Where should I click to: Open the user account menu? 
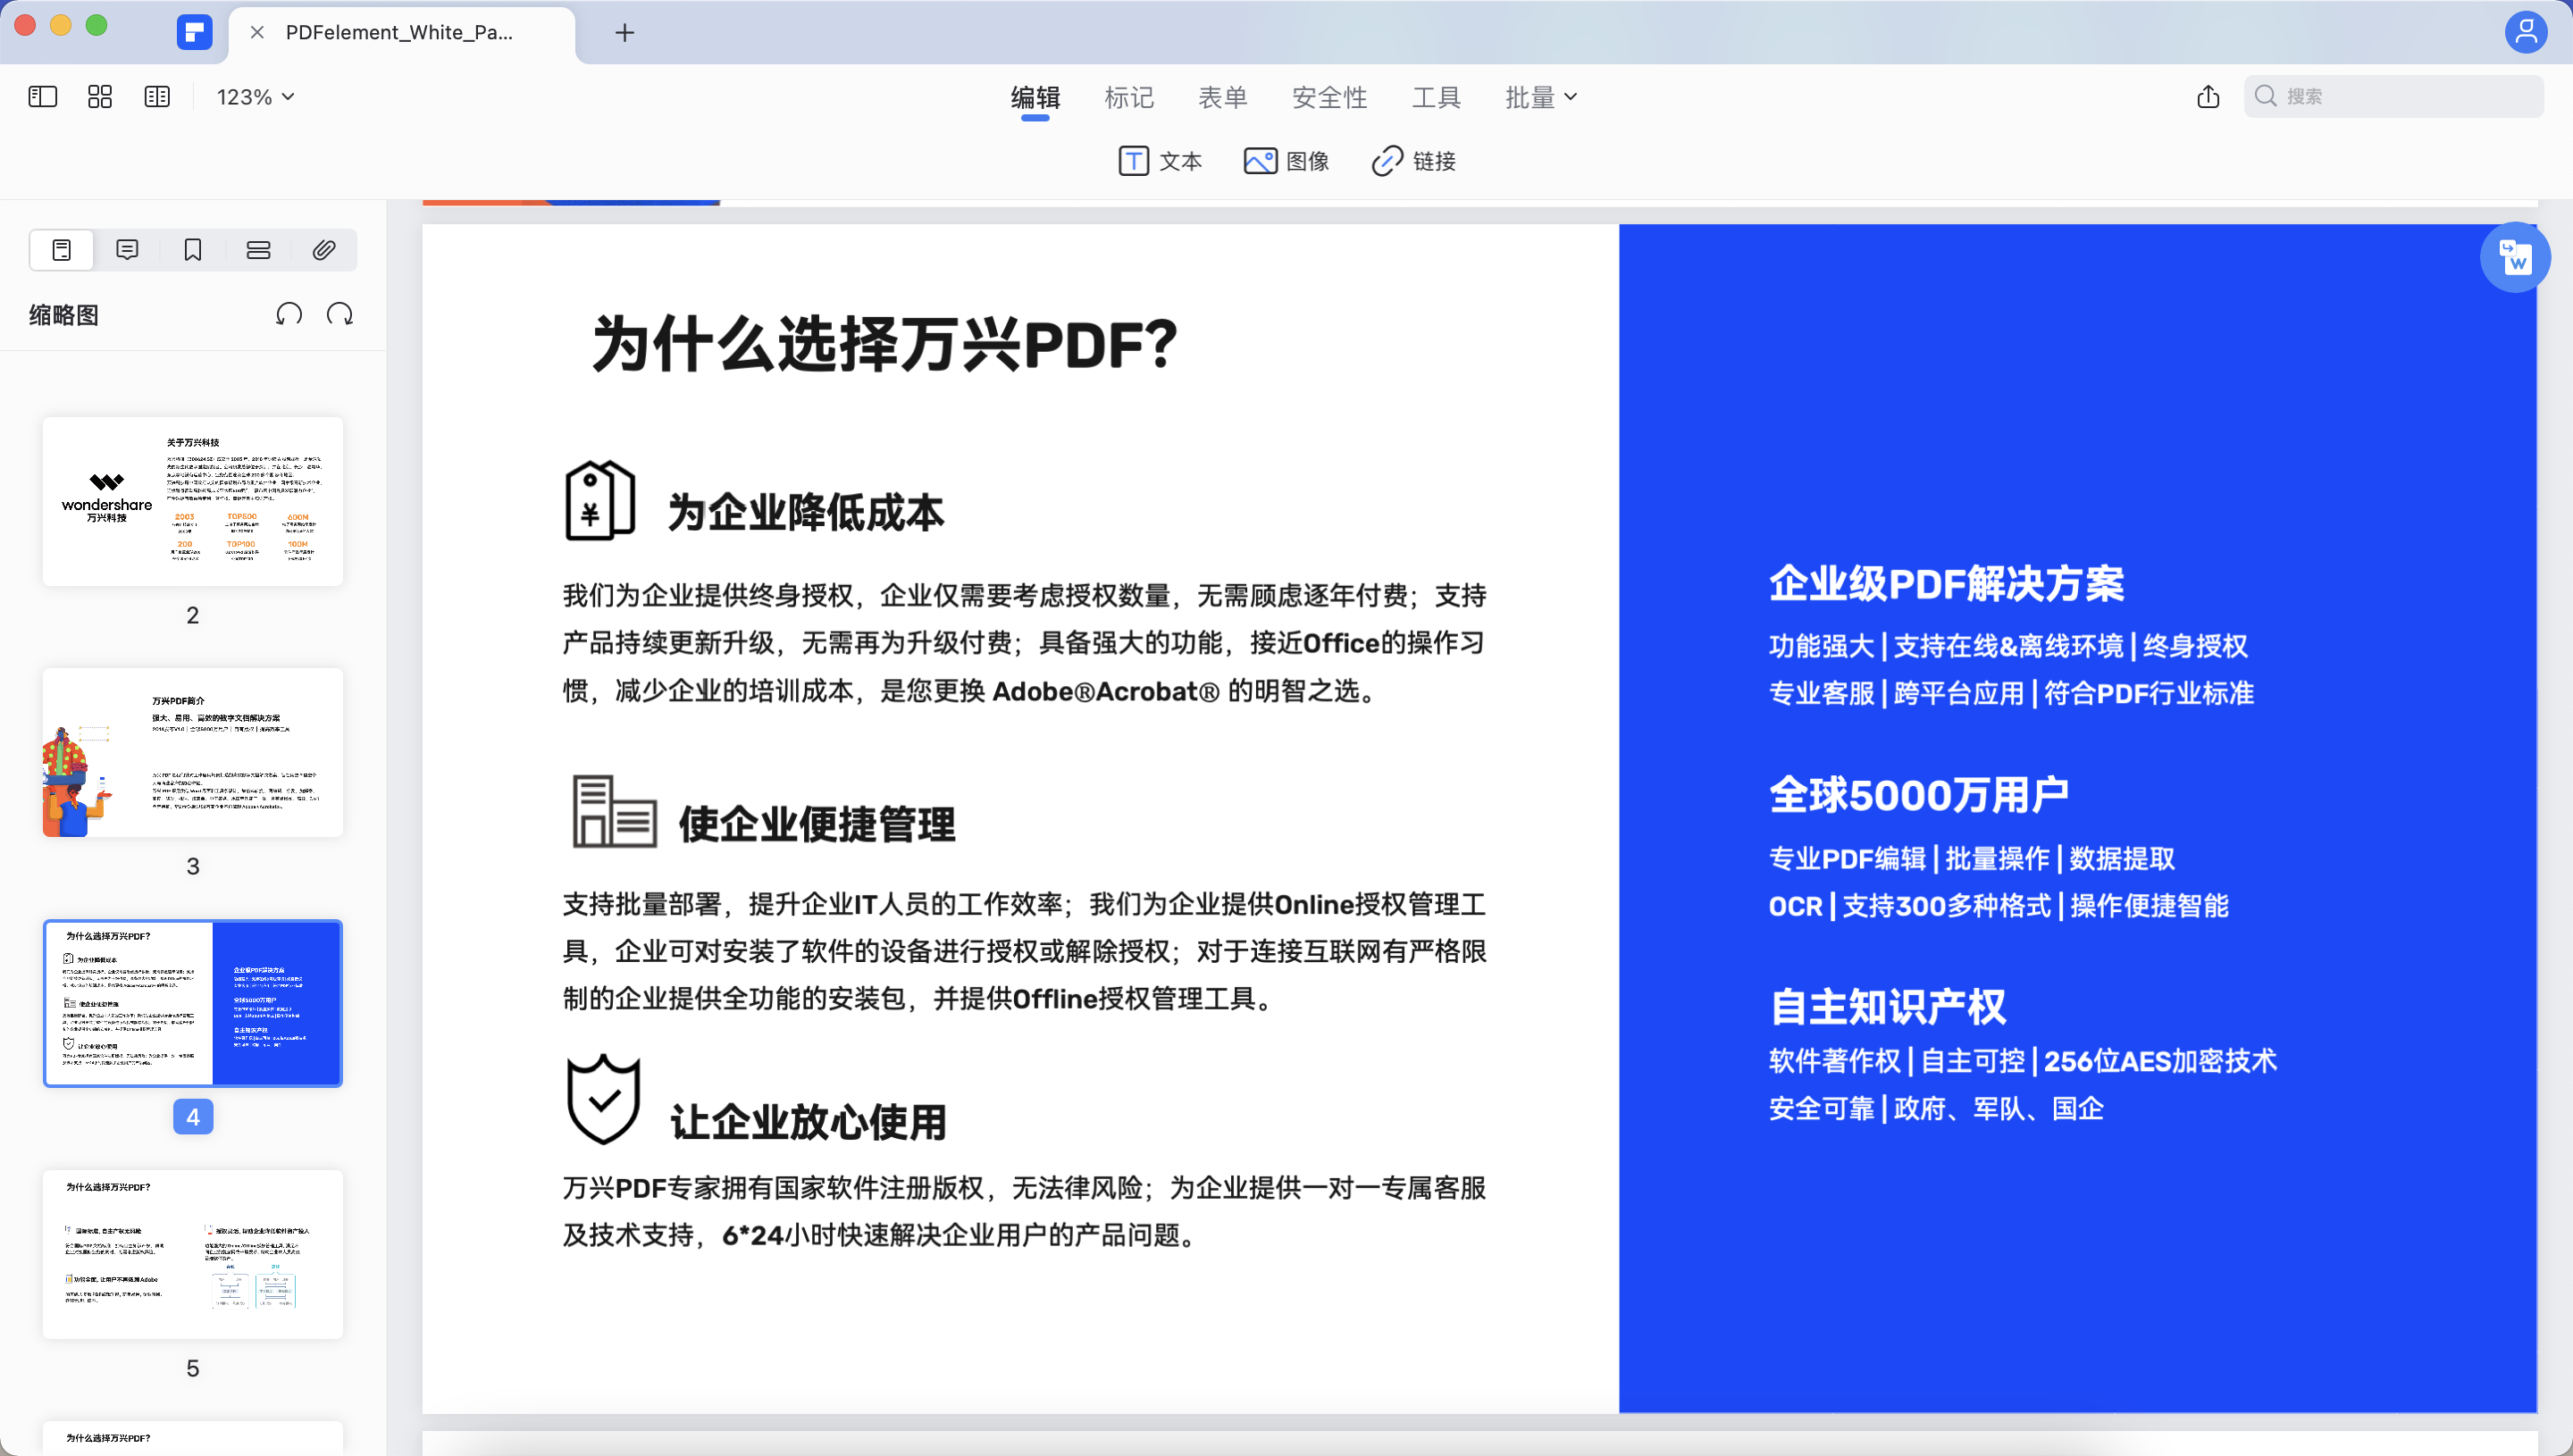pyautogui.click(x=2527, y=31)
